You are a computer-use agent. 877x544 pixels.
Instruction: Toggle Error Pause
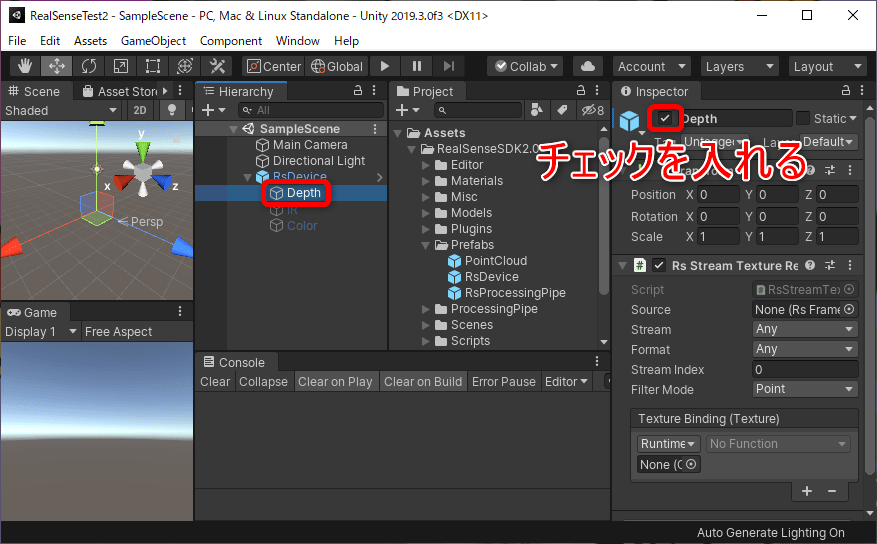[x=503, y=382]
